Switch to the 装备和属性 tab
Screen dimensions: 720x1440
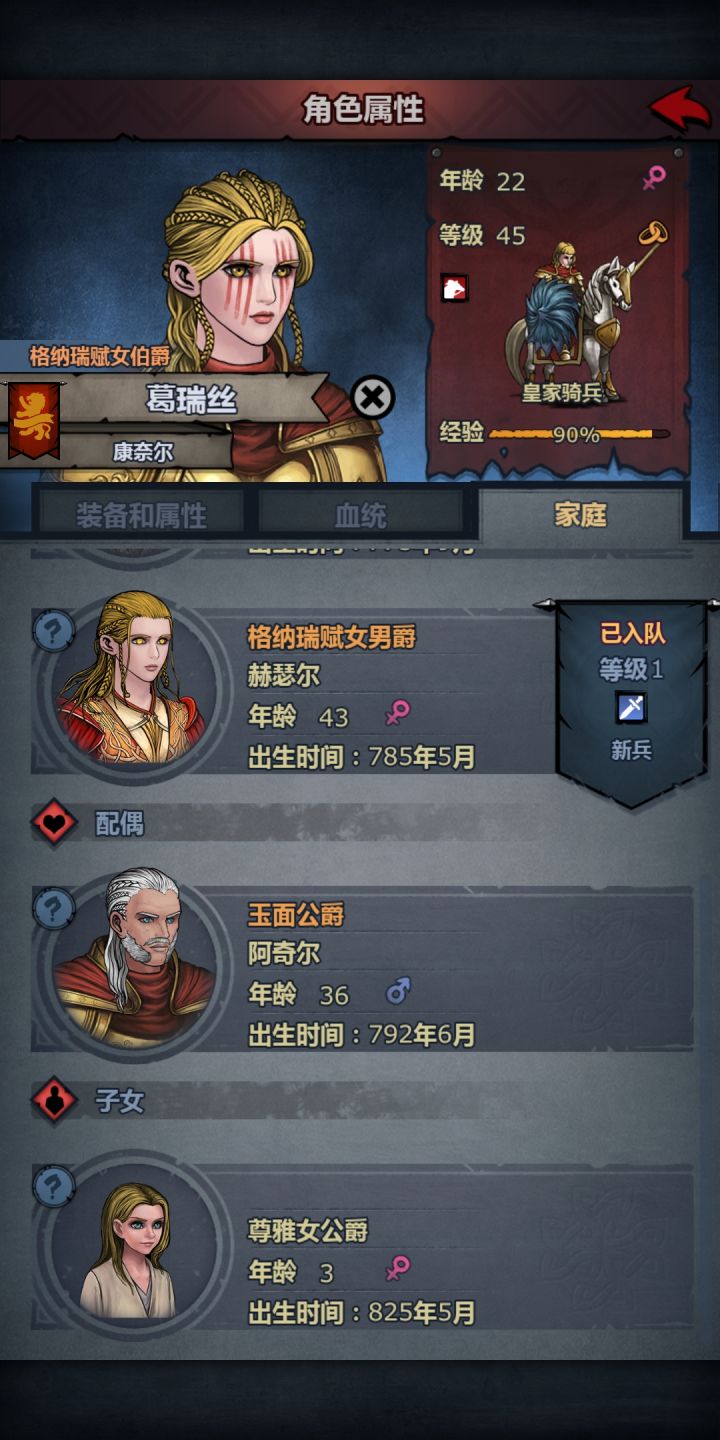(x=141, y=515)
